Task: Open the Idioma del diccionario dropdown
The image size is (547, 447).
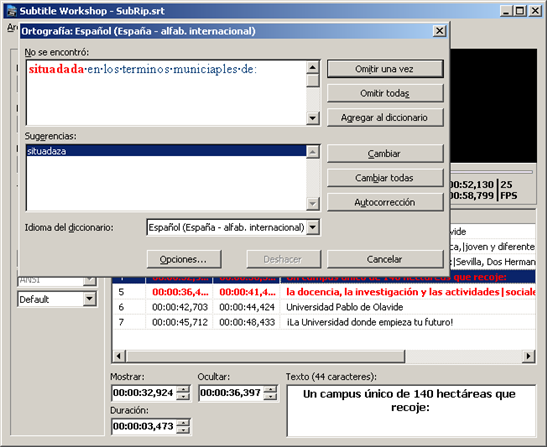Action: pyautogui.click(x=313, y=228)
